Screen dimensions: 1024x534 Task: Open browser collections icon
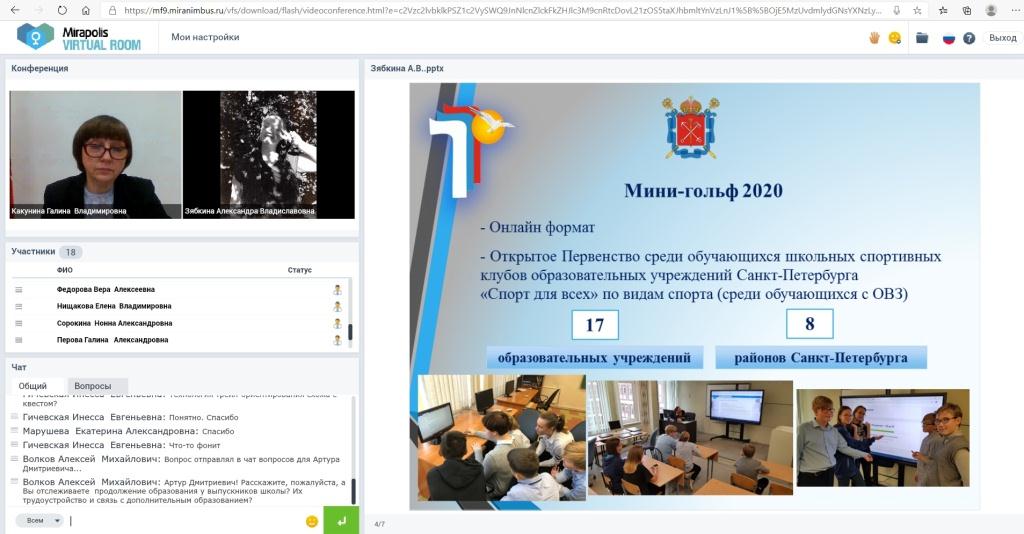(967, 10)
